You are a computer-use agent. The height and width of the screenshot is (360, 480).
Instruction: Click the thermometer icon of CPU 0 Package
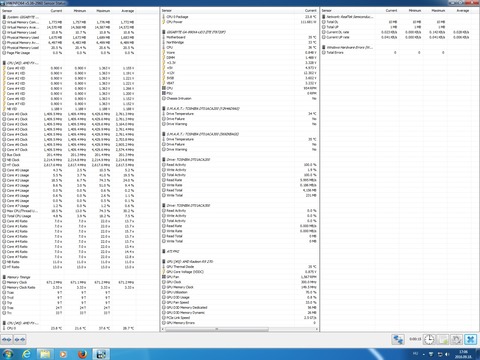164,17
